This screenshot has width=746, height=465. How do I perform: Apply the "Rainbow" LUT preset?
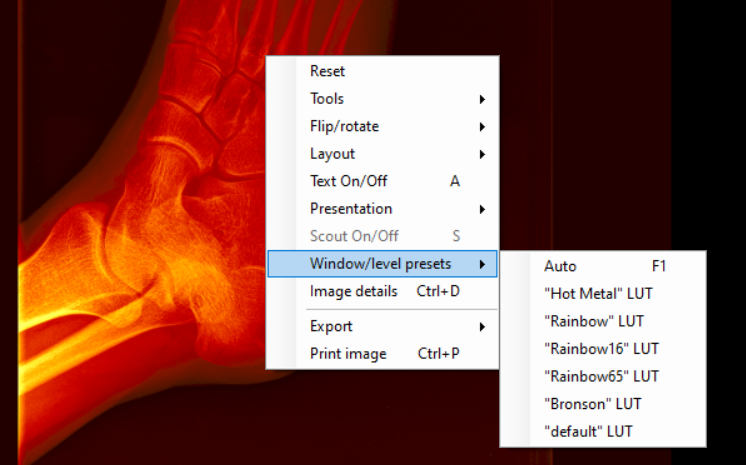click(x=603, y=321)
